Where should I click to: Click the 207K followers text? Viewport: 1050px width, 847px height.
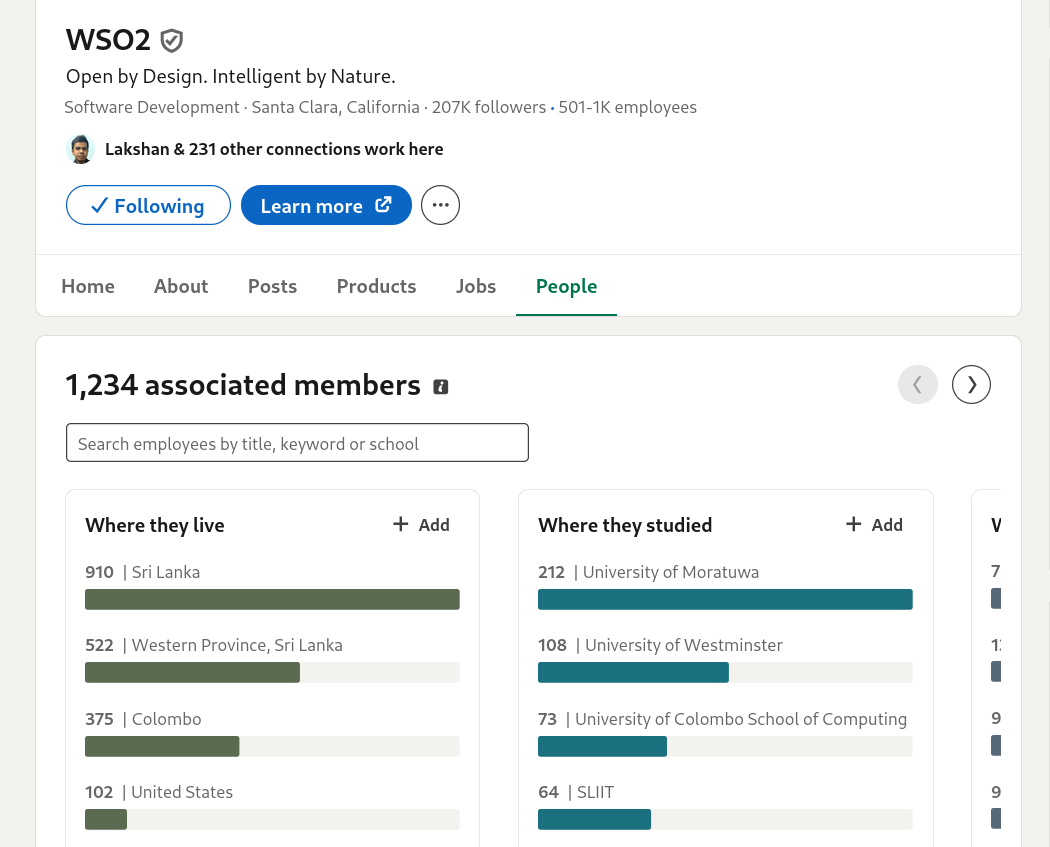coord(489,107)
